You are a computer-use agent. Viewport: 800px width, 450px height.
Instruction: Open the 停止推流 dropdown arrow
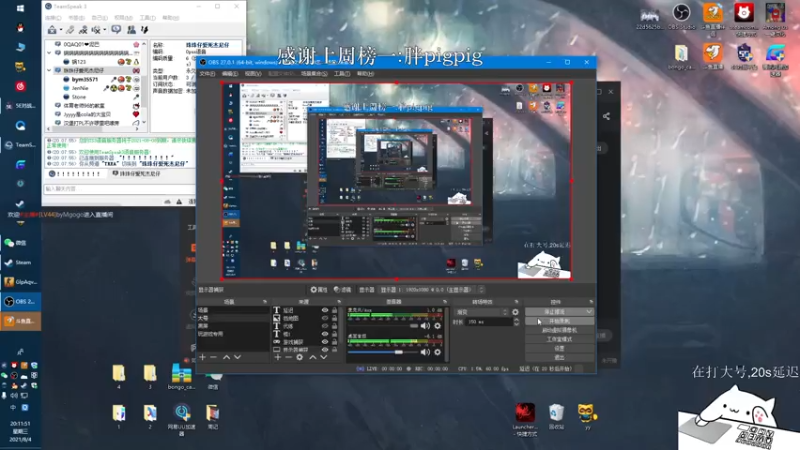pyautogui.click(x=589, y=311)
